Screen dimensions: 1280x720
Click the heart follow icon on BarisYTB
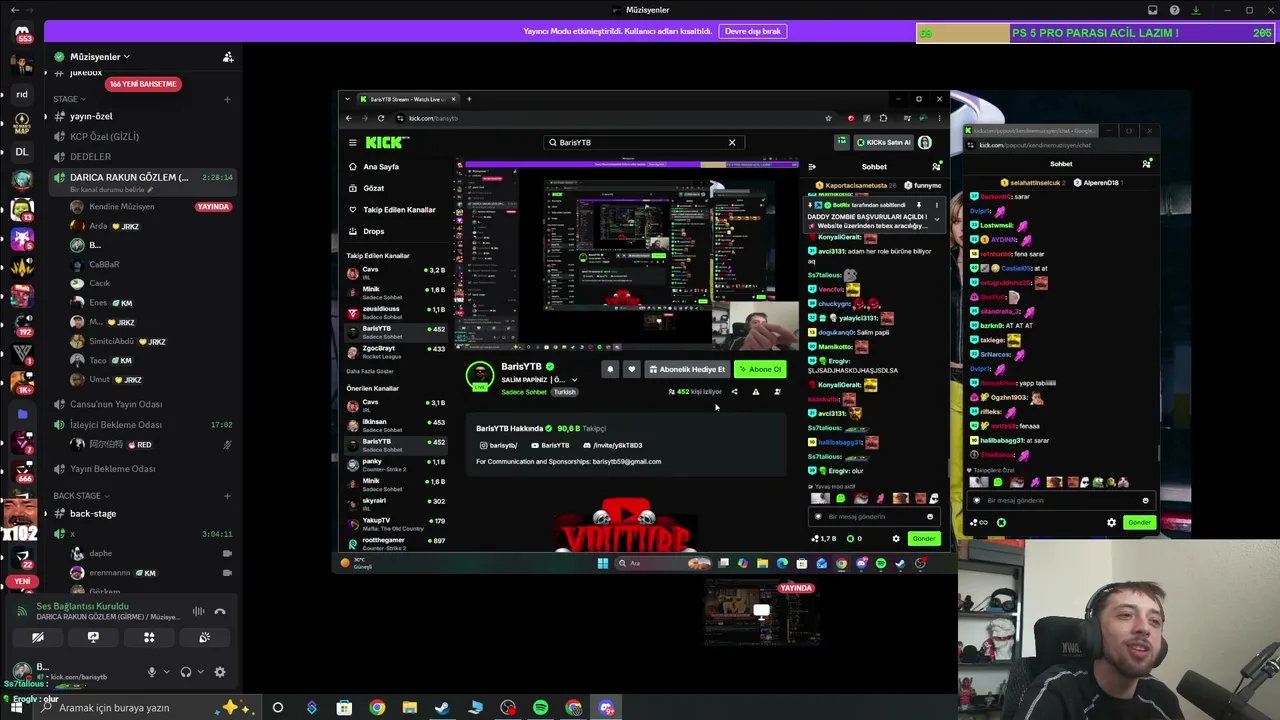click(631, 370)
